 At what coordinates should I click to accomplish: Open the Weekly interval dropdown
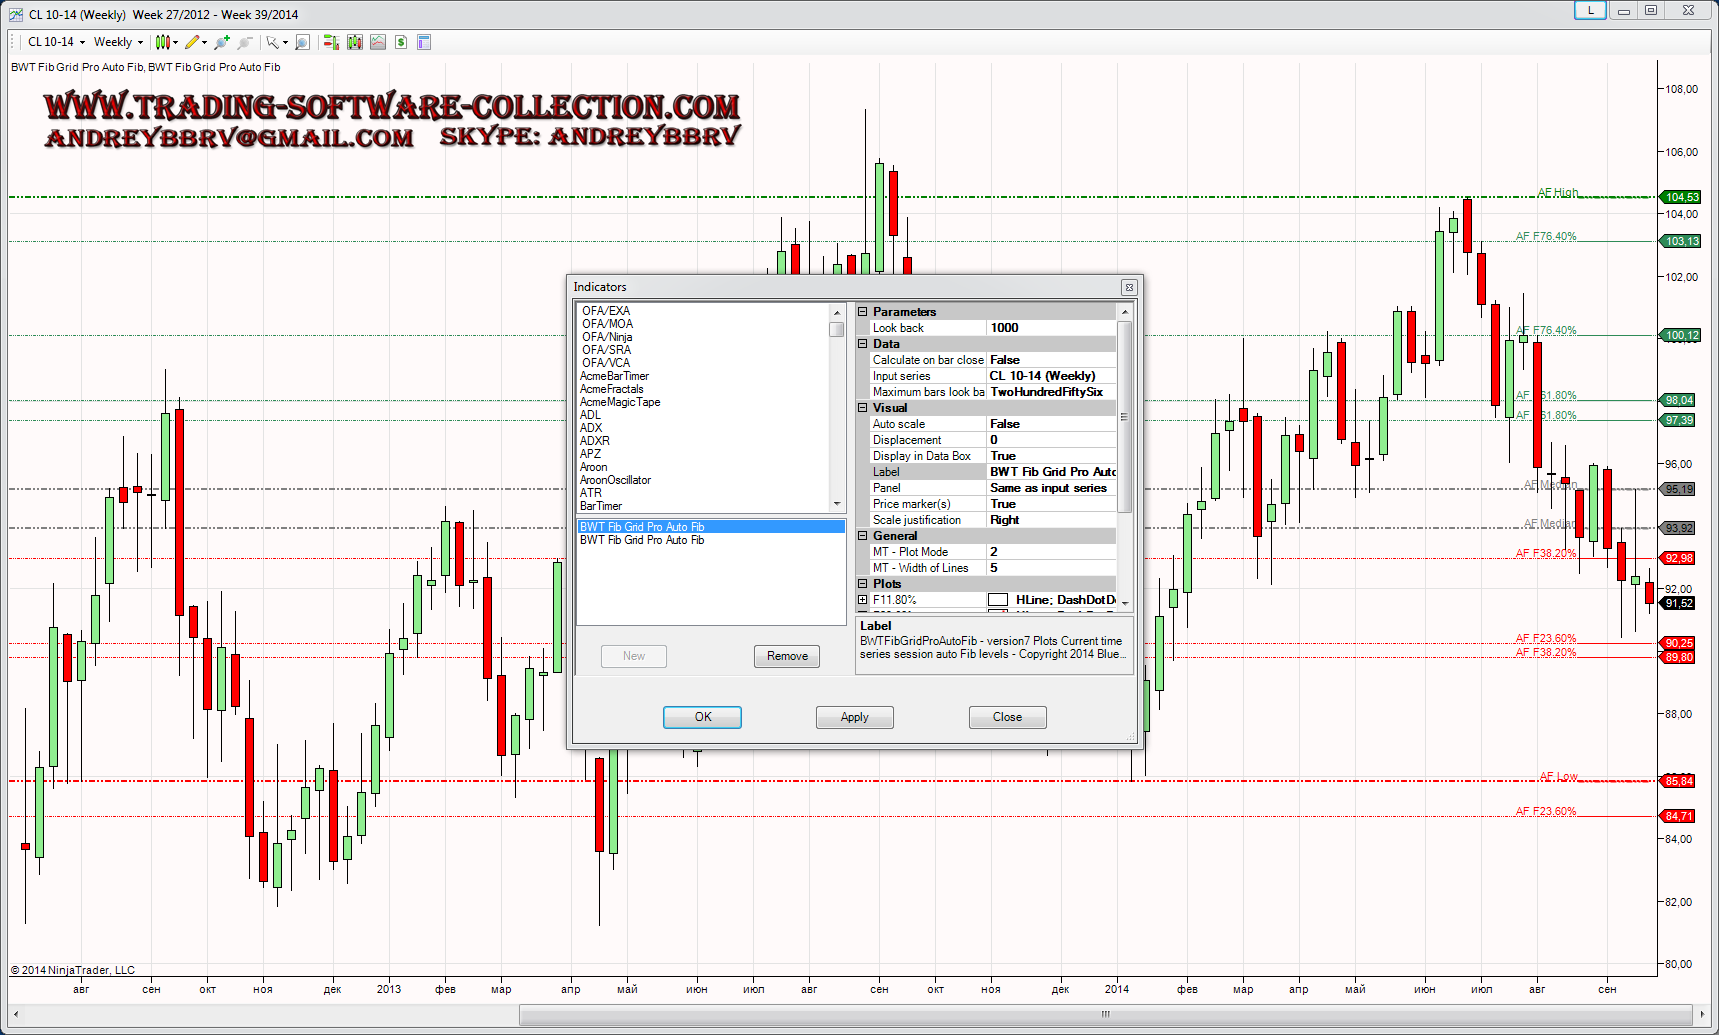click(x=118, y=42)
